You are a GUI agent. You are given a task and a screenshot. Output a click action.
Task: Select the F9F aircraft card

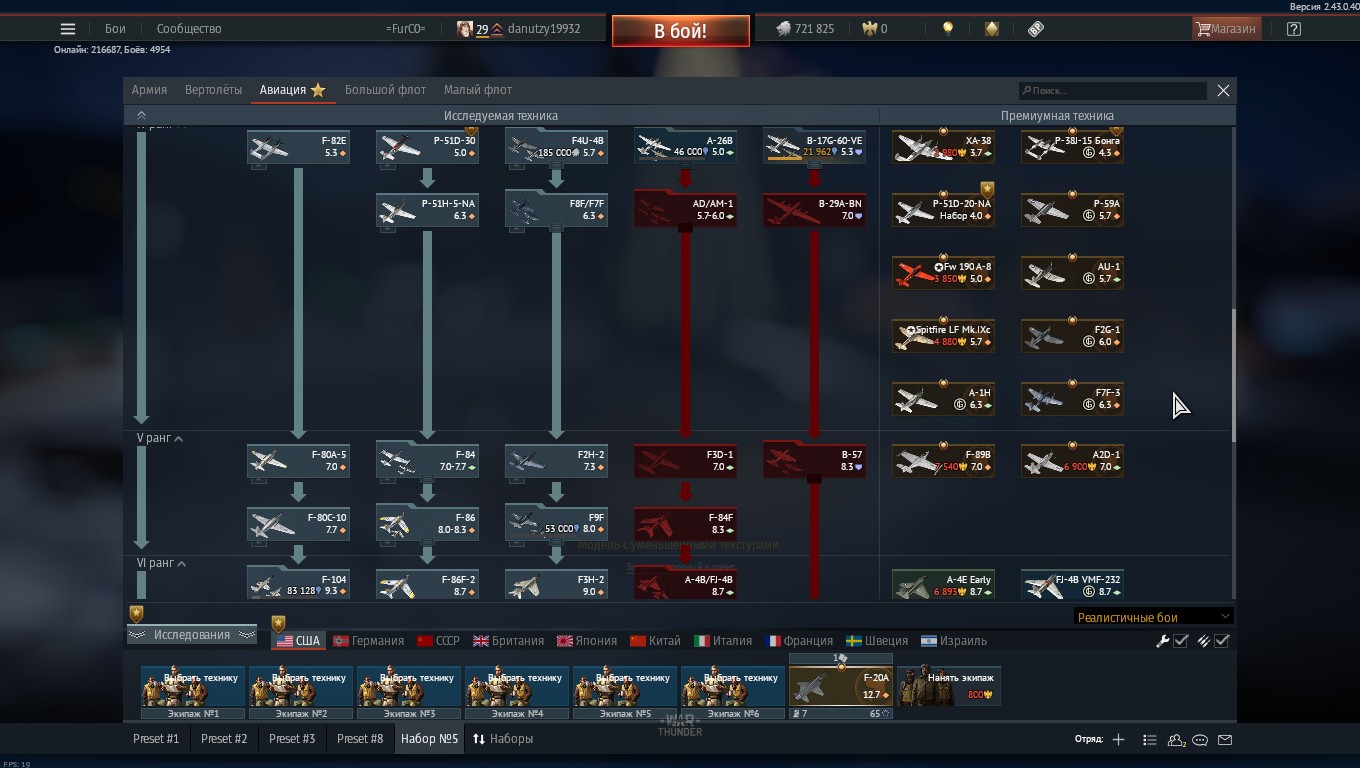556,523
